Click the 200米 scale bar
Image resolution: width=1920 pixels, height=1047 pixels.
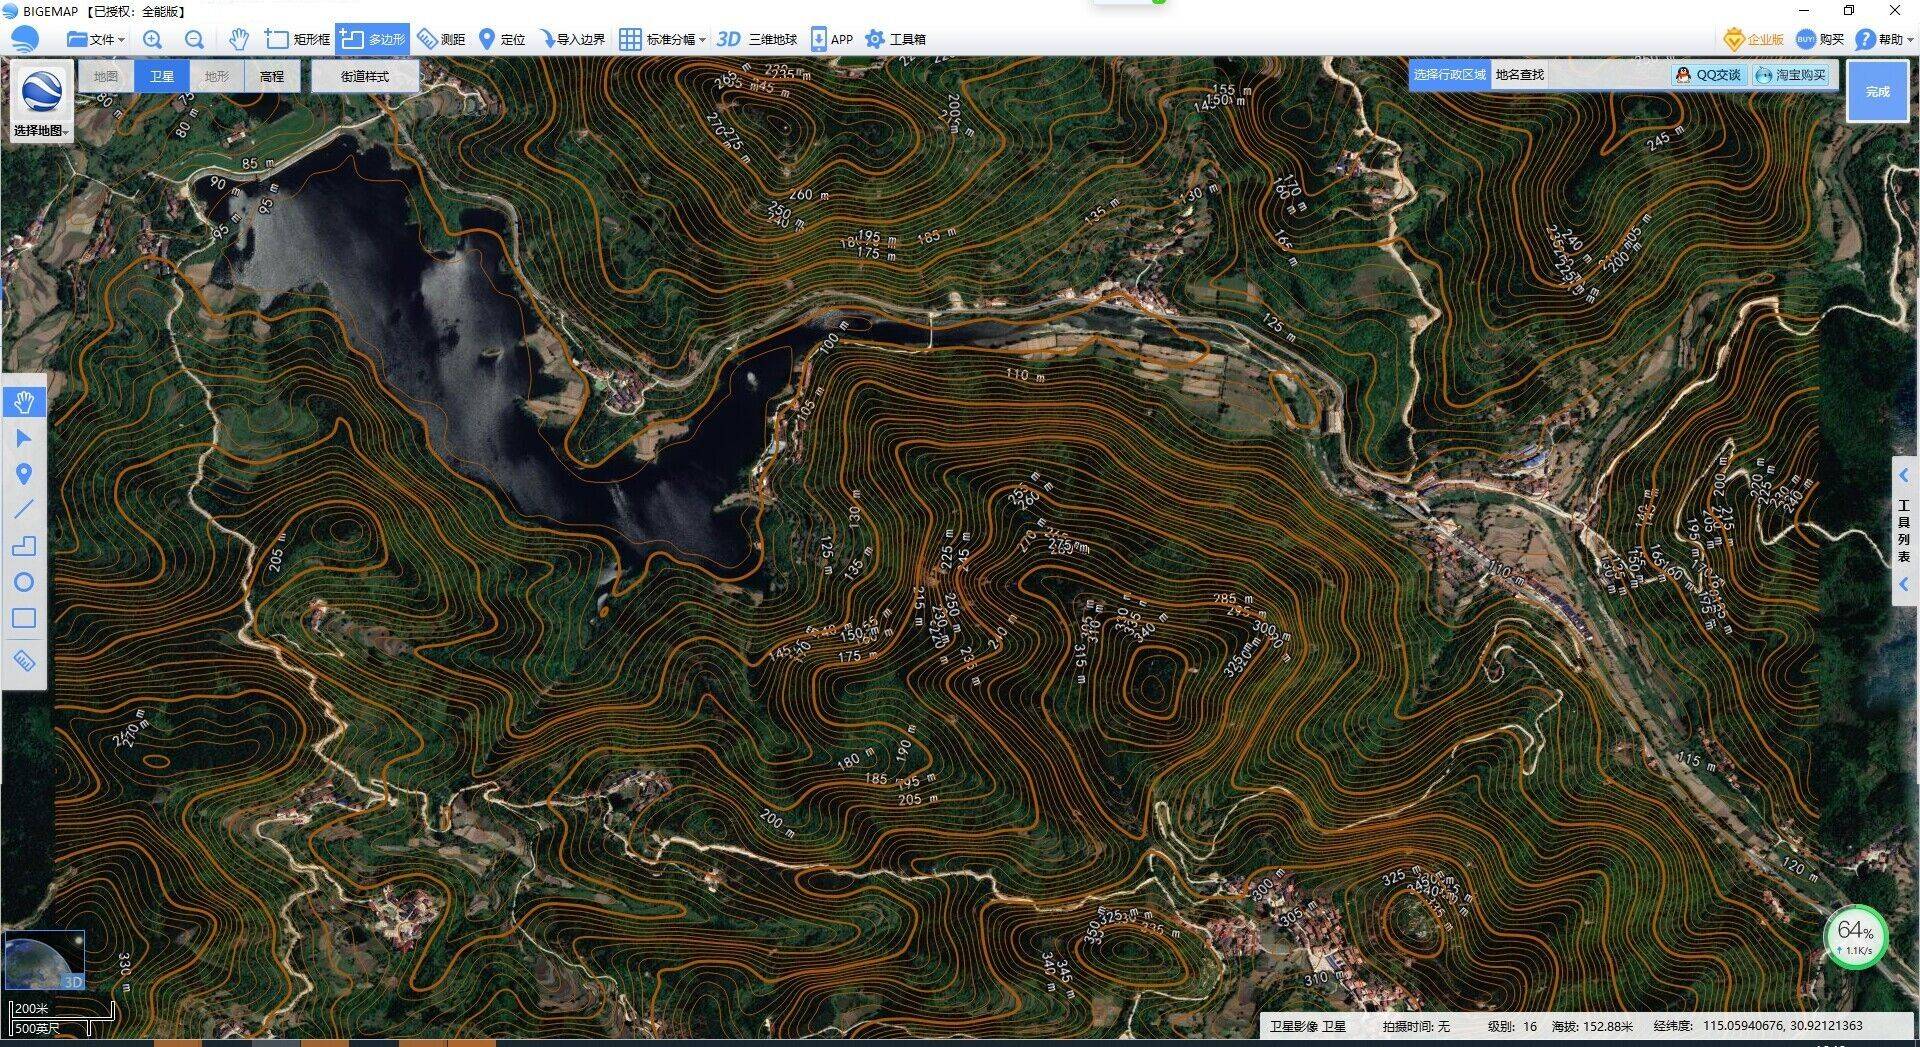point(62,1009)
